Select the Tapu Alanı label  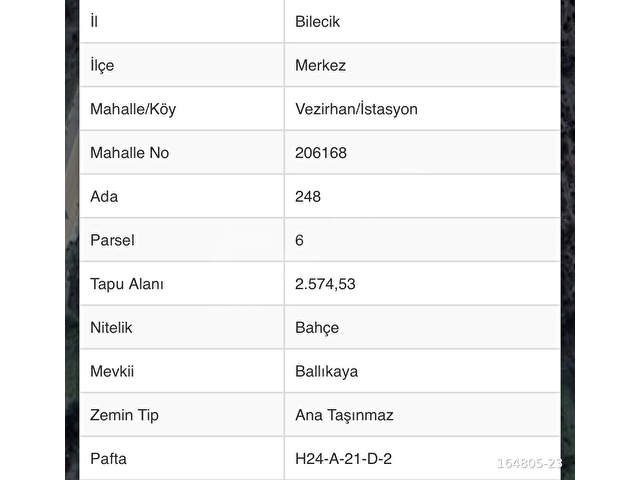click(127, 284)
